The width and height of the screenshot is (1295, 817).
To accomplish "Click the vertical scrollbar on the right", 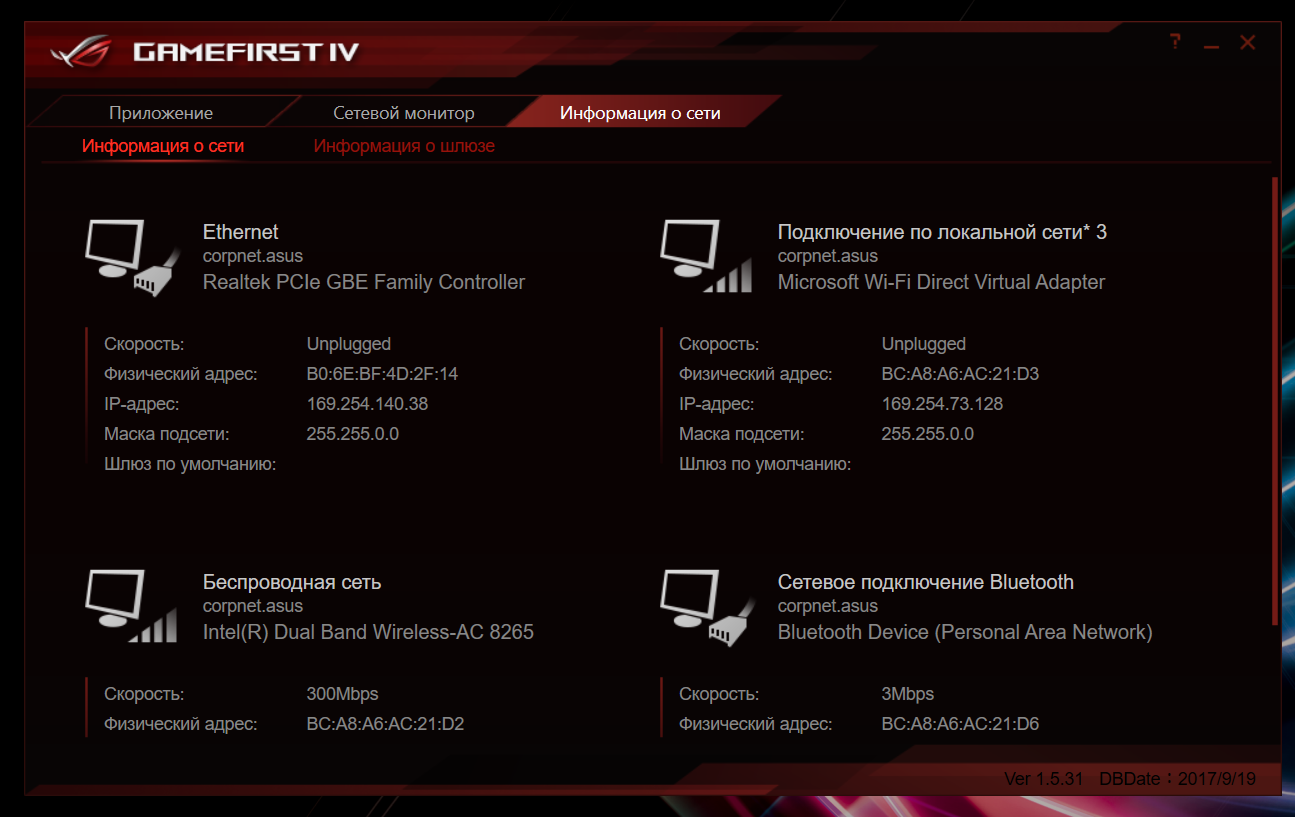I will coord(1275,400).
